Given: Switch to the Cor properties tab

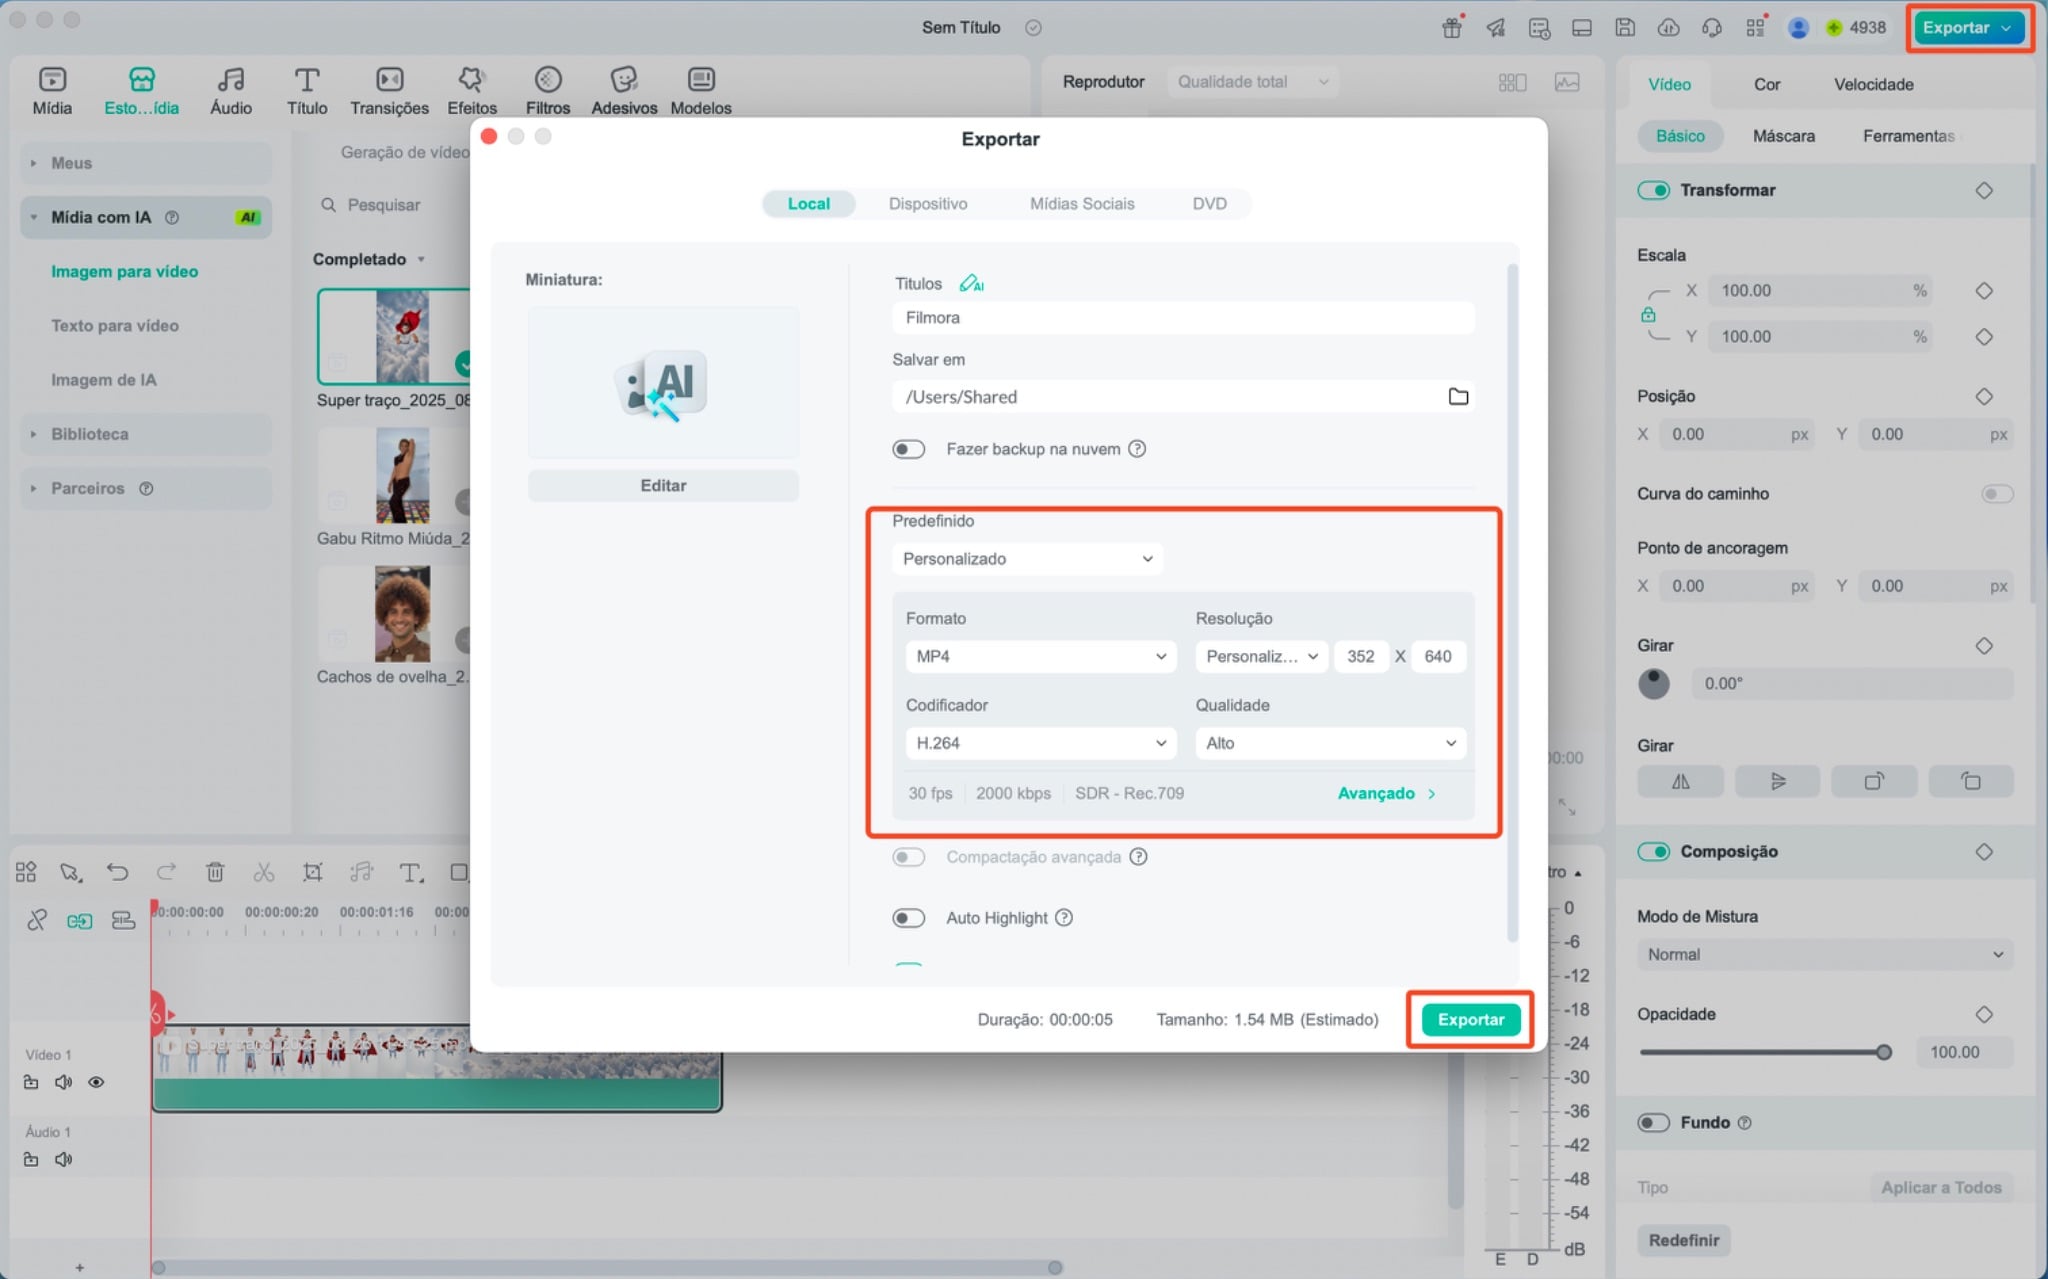Looking at the screenshot, I should (1766, 84).
